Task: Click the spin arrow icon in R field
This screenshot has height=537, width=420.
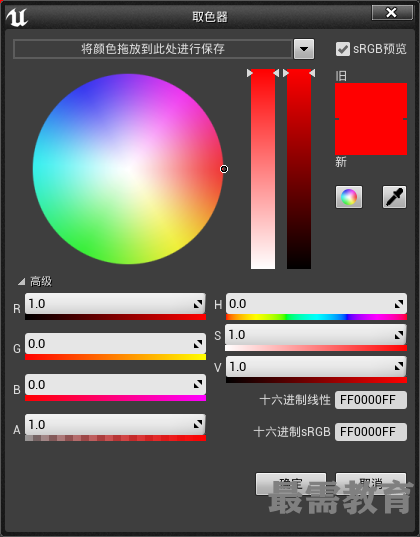Action: [x=198, y=304]
